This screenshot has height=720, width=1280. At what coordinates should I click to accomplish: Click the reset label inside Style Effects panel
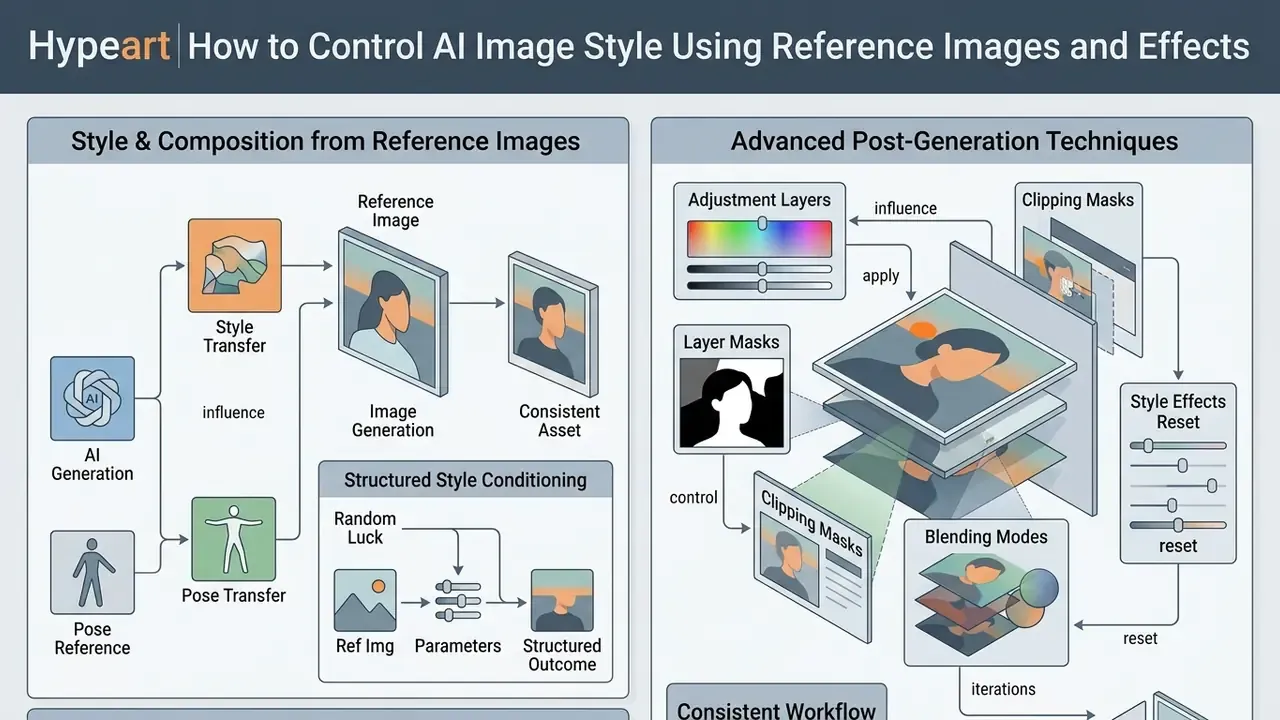1178,546
